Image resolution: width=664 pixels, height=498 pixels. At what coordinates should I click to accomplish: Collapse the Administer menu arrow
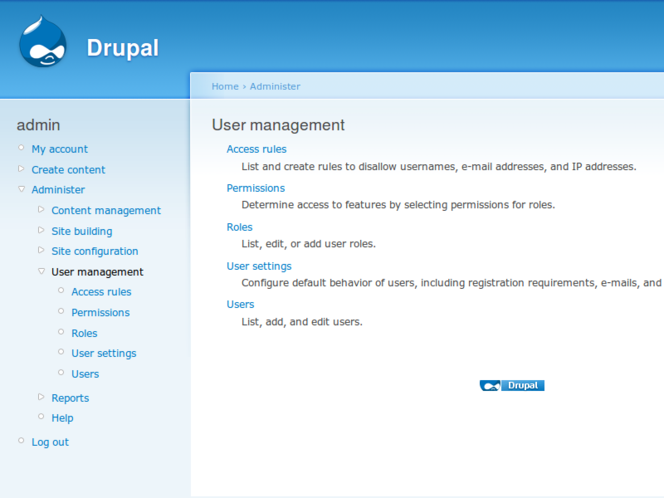[21, 189]
